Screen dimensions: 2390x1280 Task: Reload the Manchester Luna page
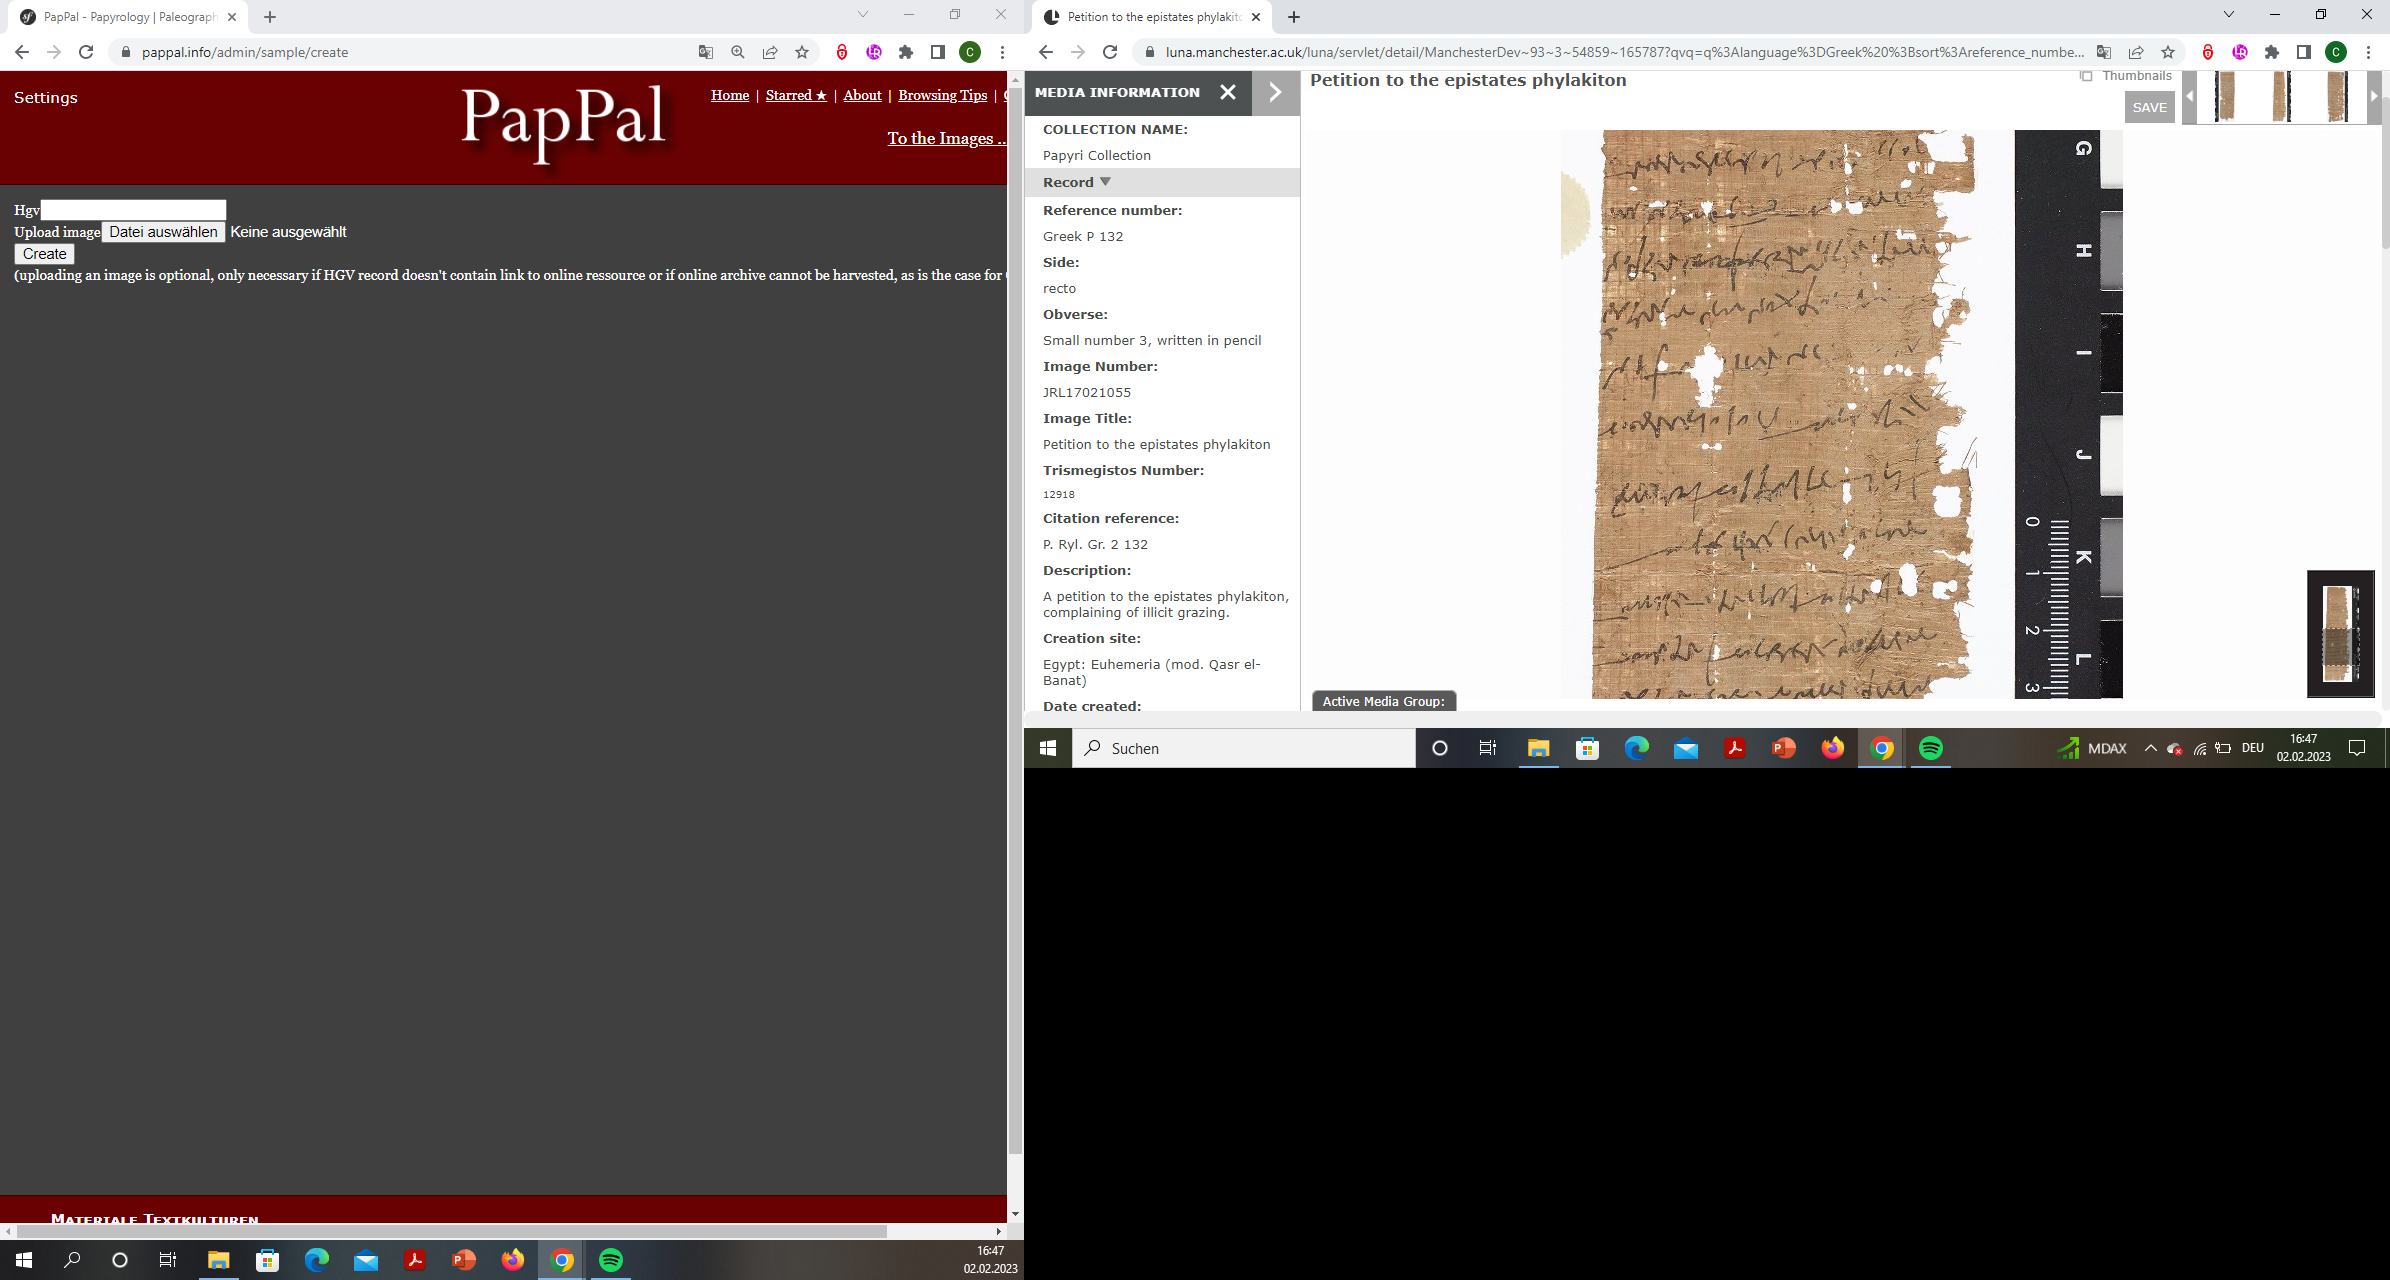(1110, 52)
